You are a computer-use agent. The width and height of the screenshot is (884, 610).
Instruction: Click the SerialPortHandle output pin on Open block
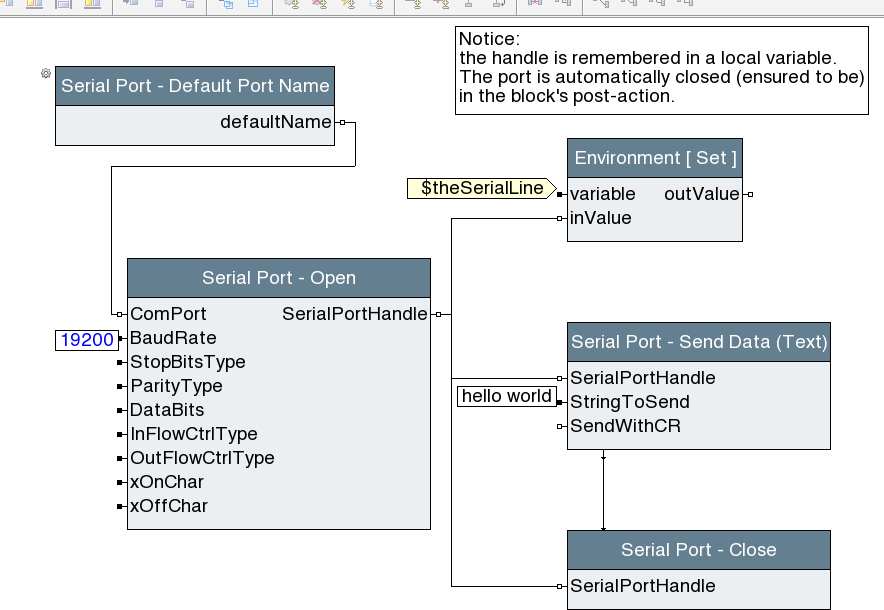click(437, 314)
